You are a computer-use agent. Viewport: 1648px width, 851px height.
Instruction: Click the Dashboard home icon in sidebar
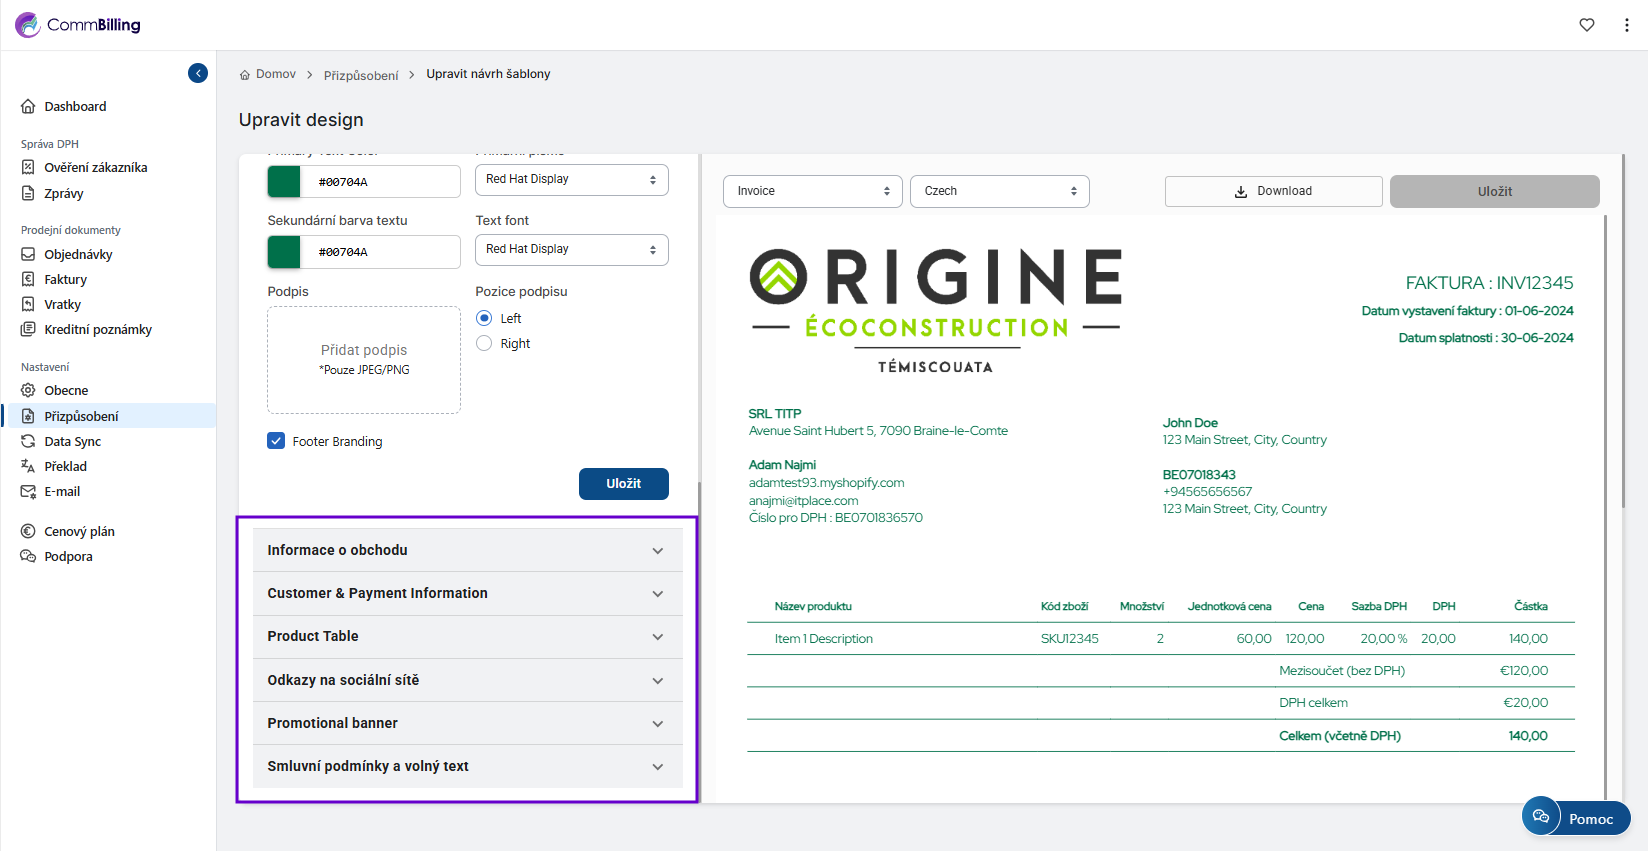coord(28,107)
